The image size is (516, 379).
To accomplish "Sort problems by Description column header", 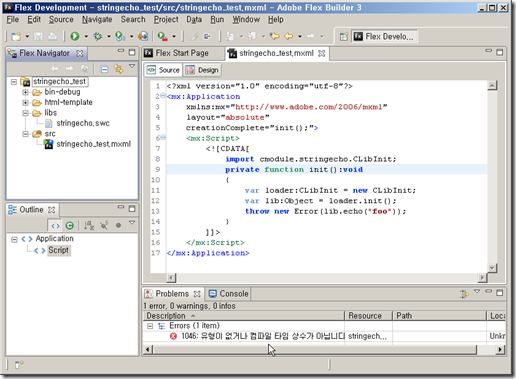I will 244,316.
